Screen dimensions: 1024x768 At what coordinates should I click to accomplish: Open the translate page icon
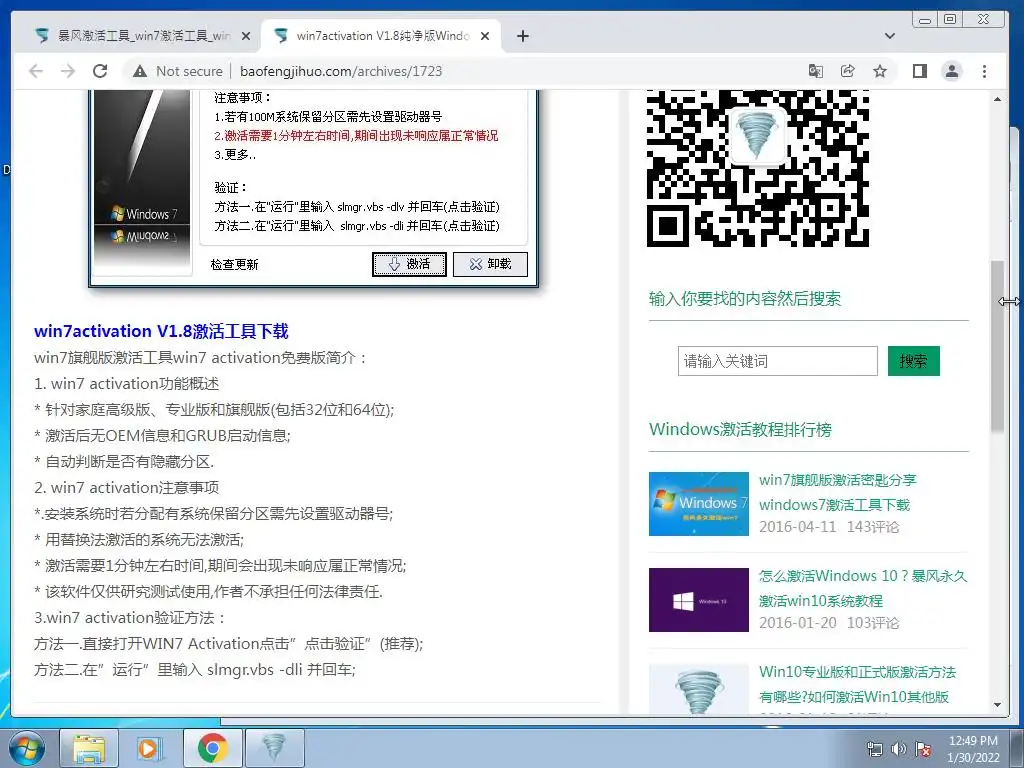[815, 71]
